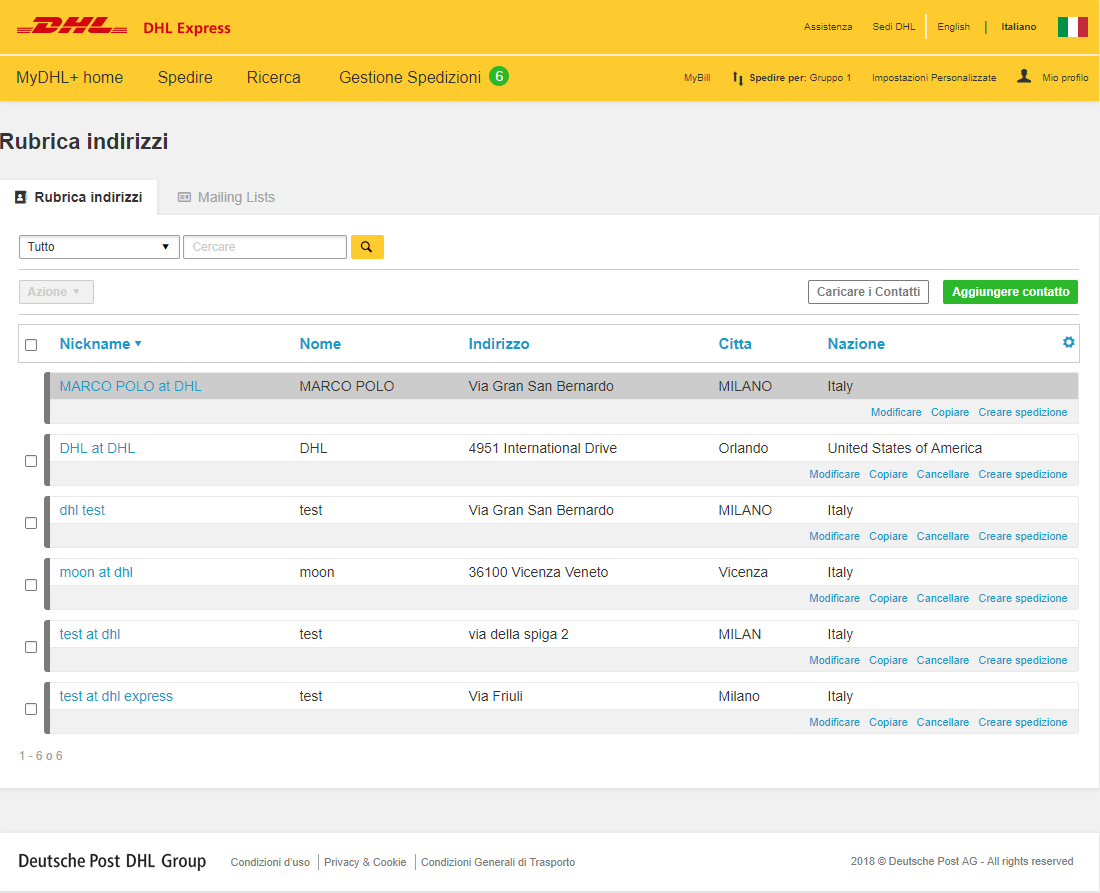The image size is (1100, 893).
Task: Click Aggiungere contatto green button
Action: [x=1010, y=292]
